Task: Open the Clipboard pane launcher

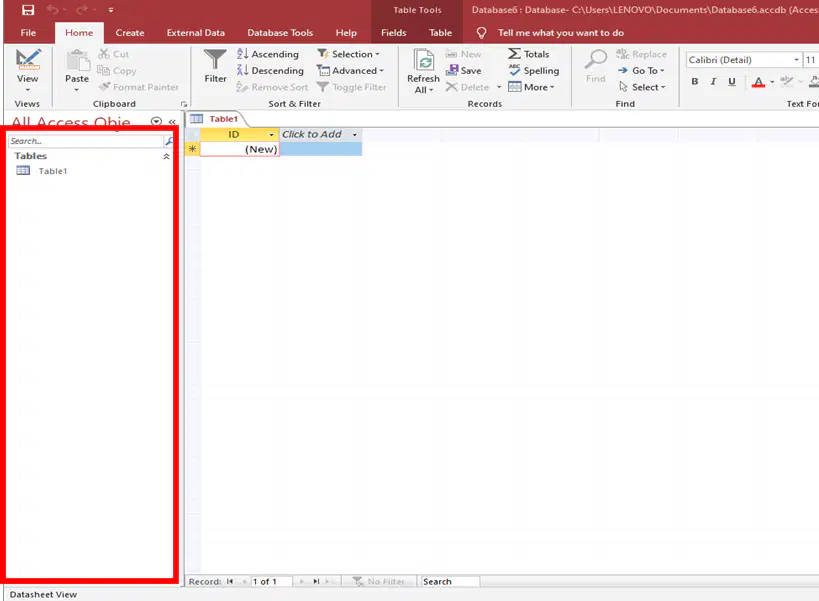Action: coord(184,104)
